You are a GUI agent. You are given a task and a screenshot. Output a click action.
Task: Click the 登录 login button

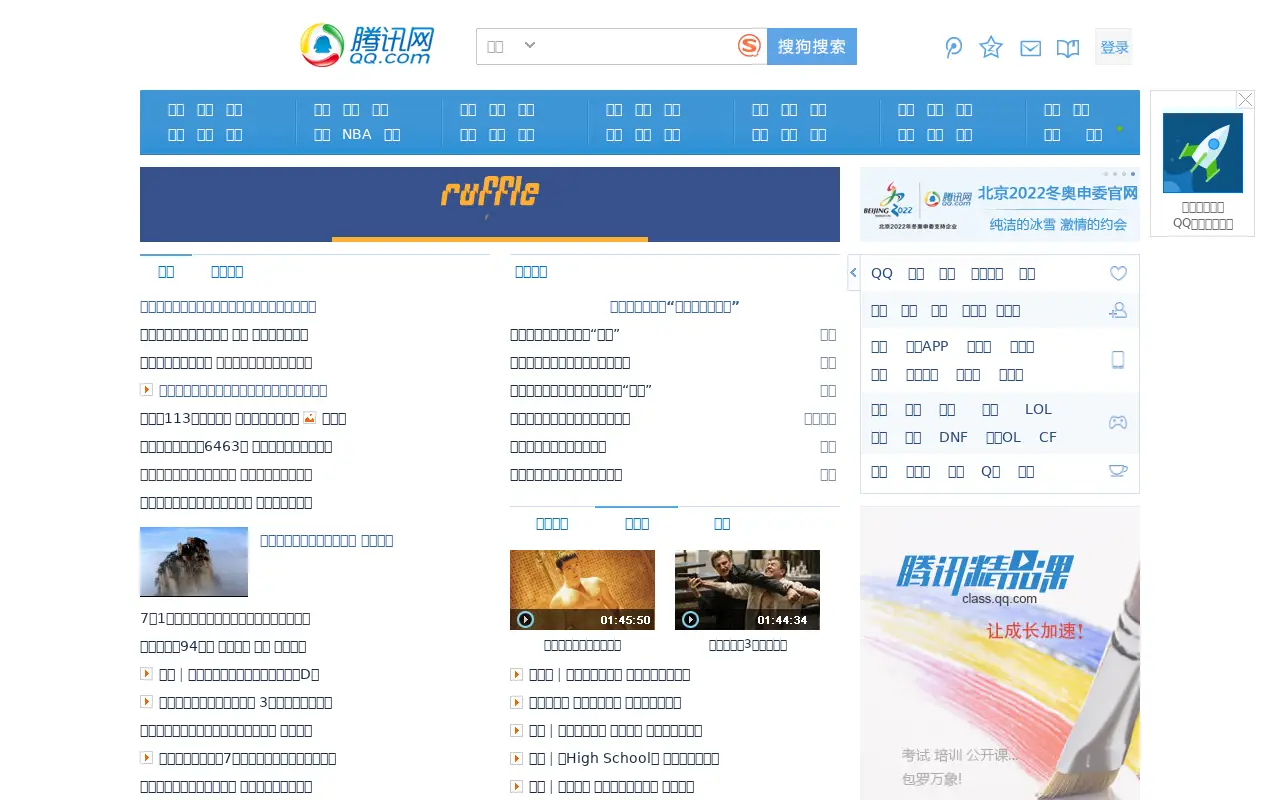pyautogui.click(x=1114, y=47)
